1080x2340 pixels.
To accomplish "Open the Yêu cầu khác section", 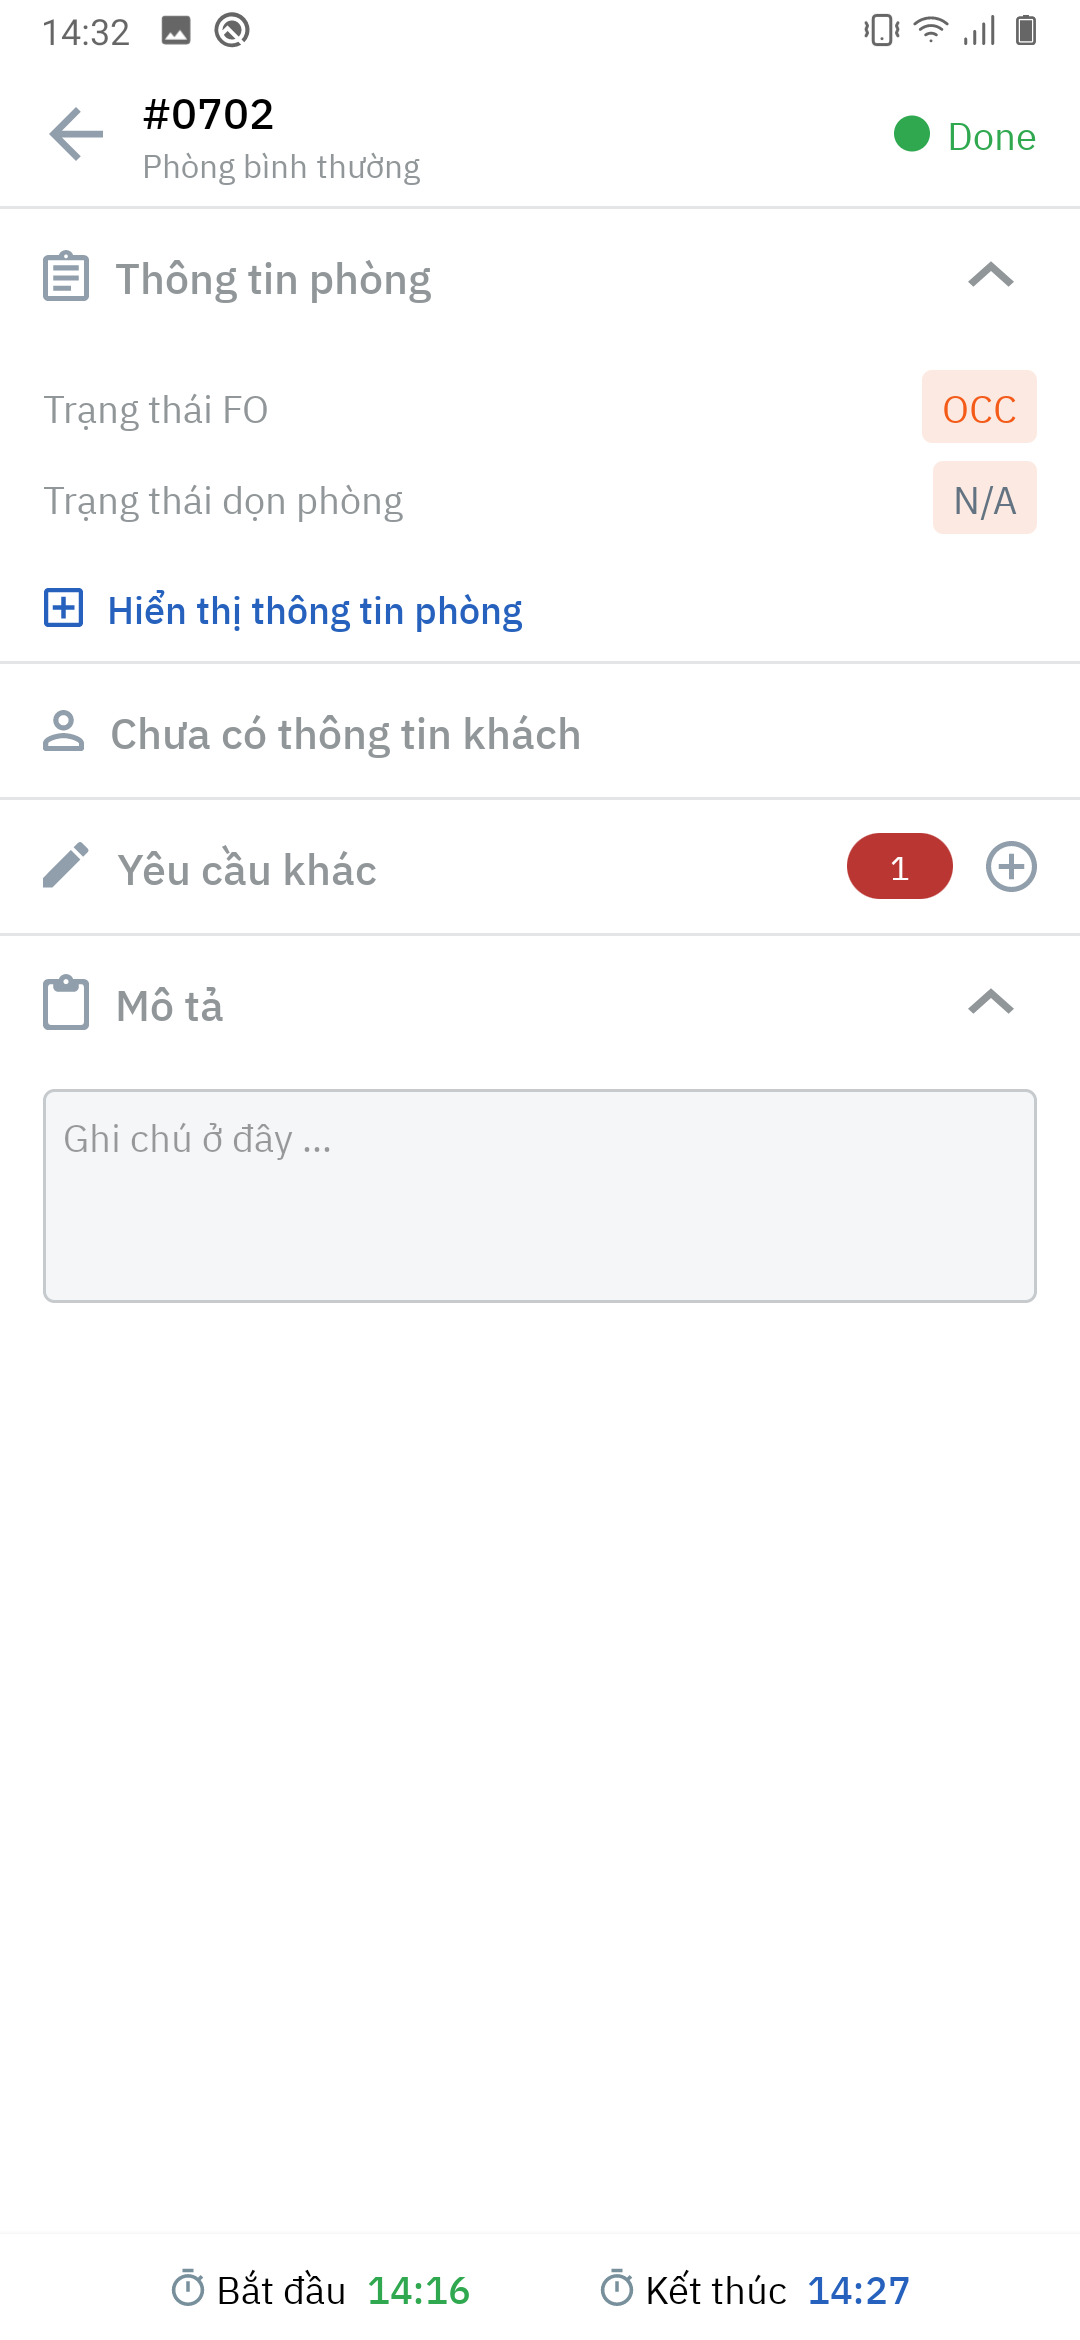I will pos(246,870).
